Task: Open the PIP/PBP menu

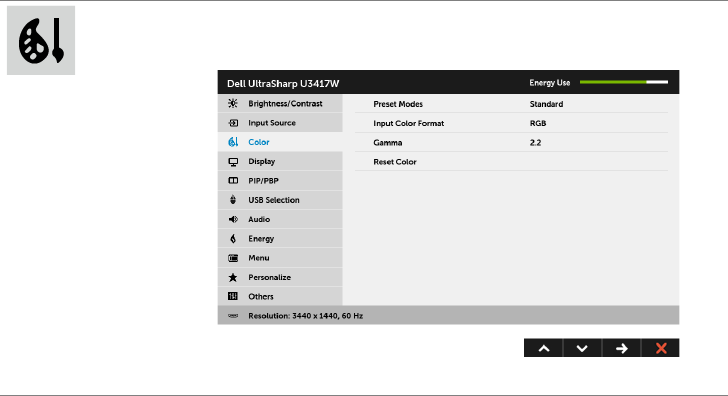Action: click(280, 181)
